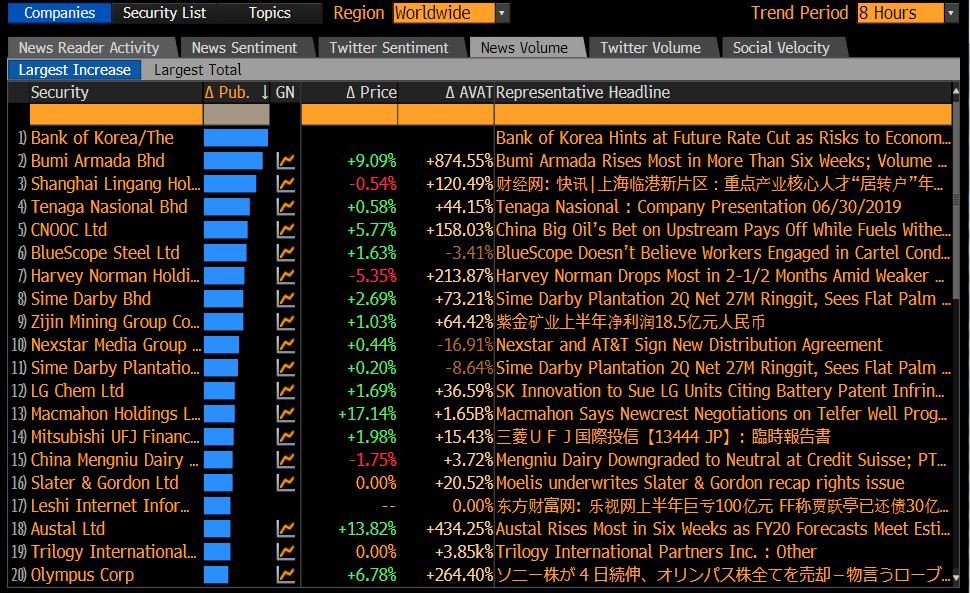
Task: Click the Representative Headline filter field
Action: click(x=723, y=114)
